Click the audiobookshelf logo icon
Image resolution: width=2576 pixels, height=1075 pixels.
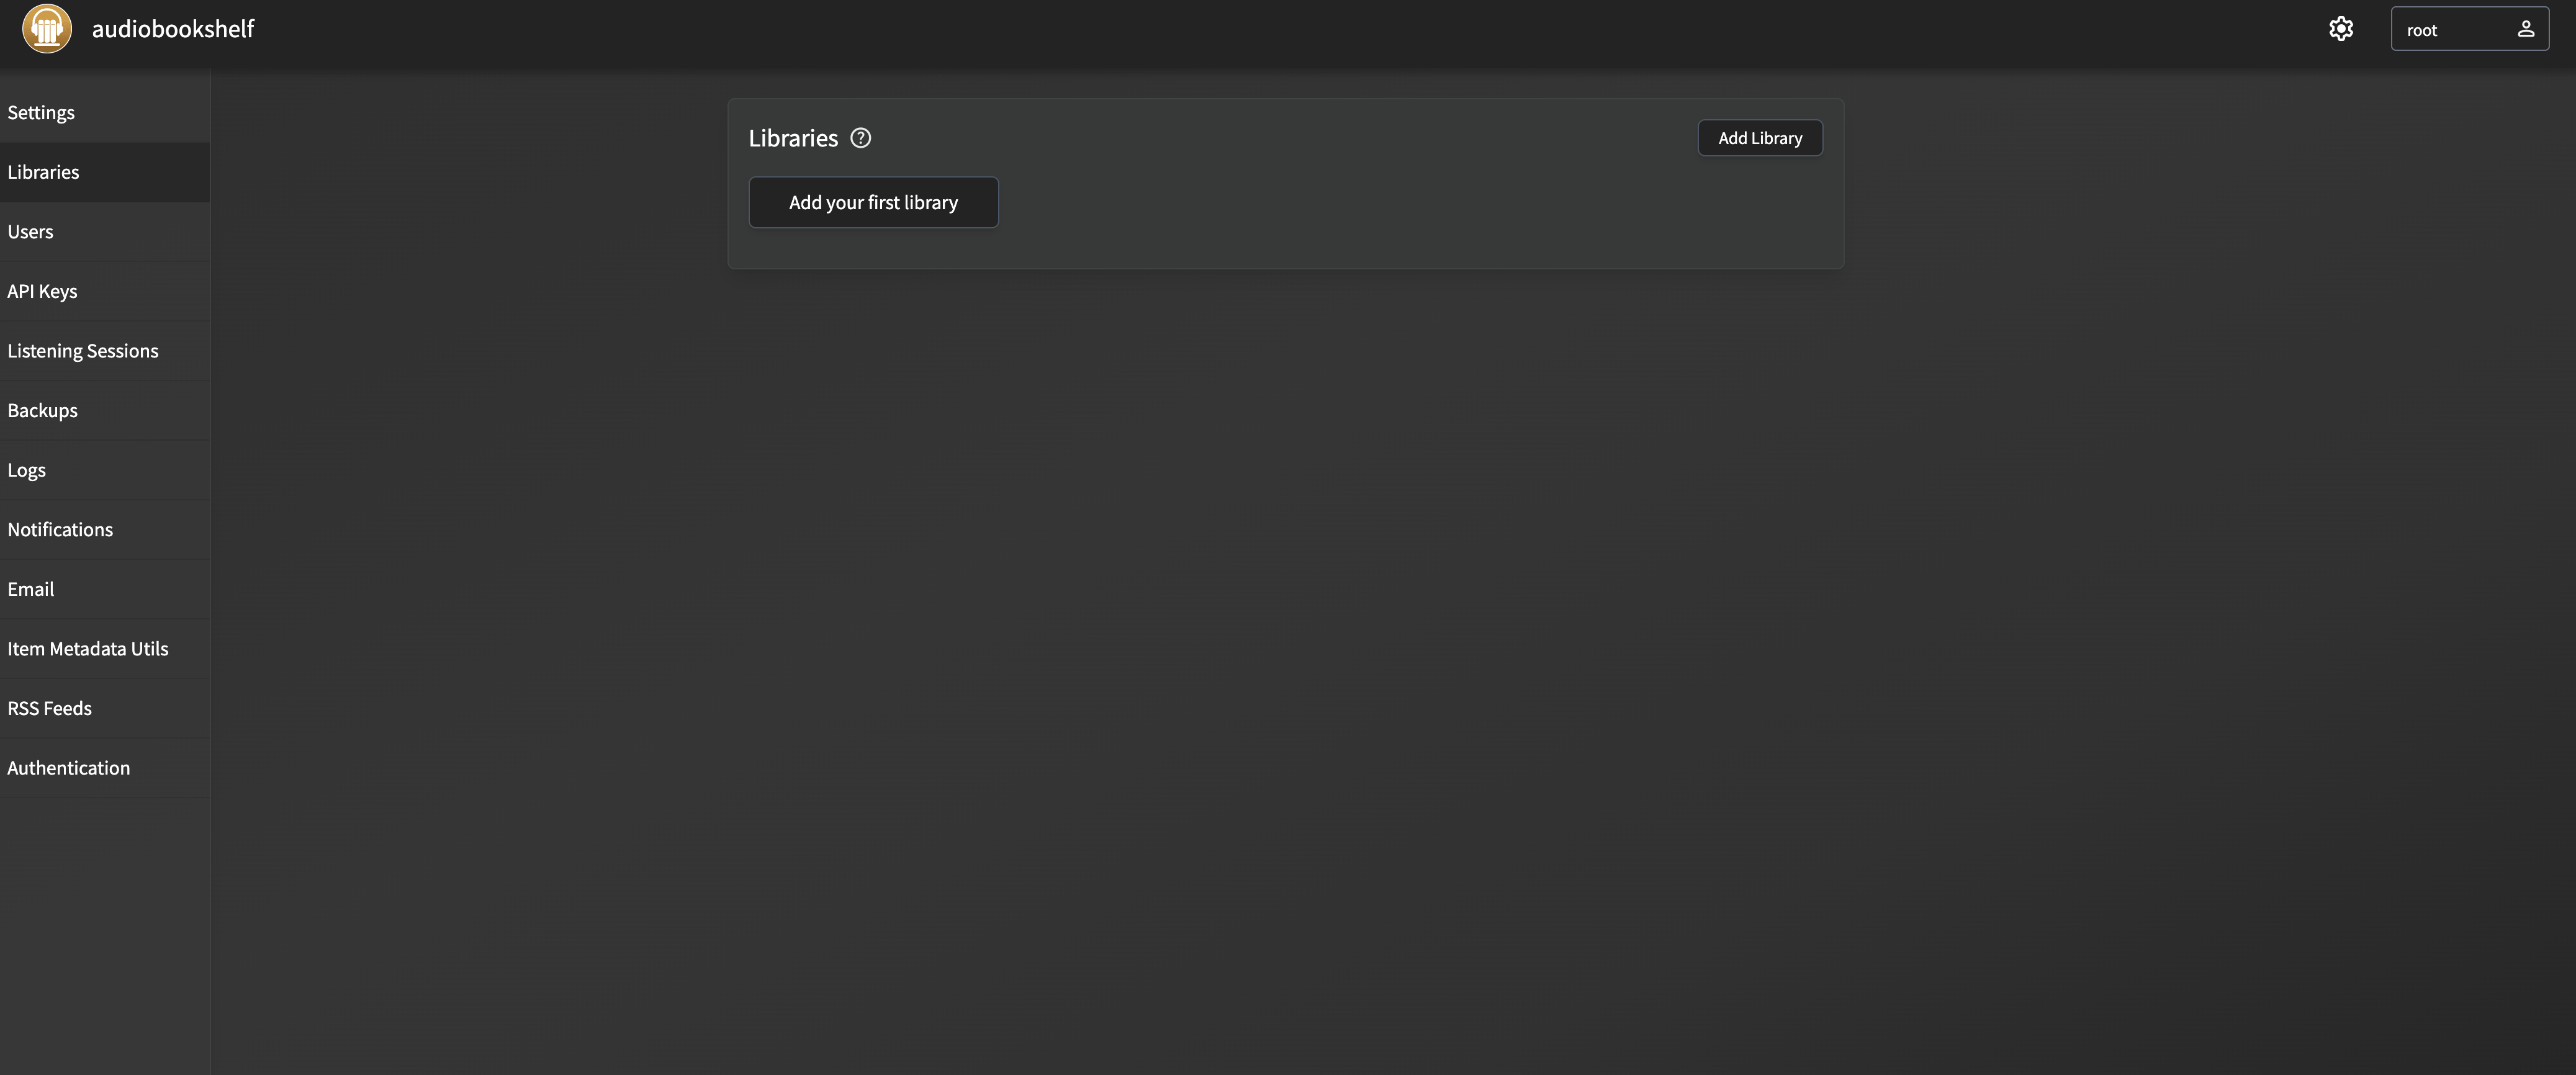click(x=47, y=28)
